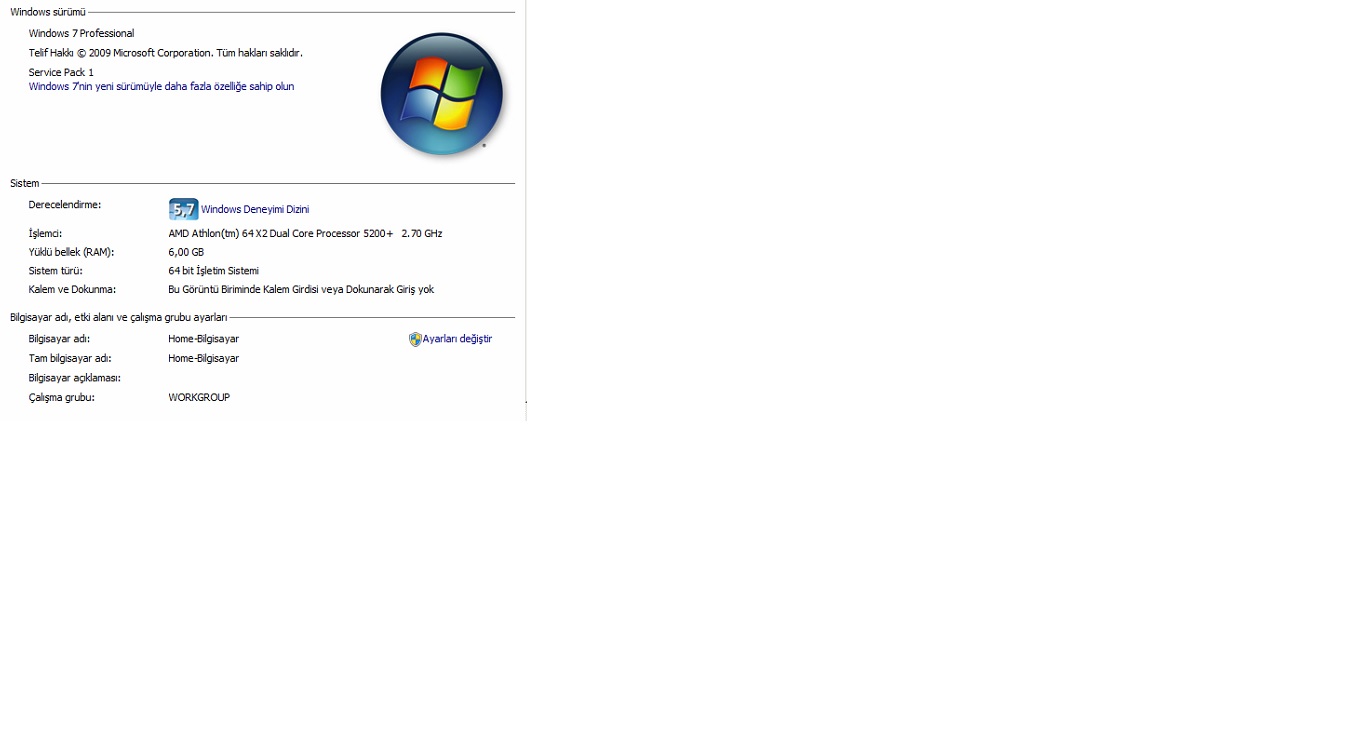Open the Ayarları değiştir link
Image resolution: width=1364 pixels, height=740 pixels.
(457, 339)
